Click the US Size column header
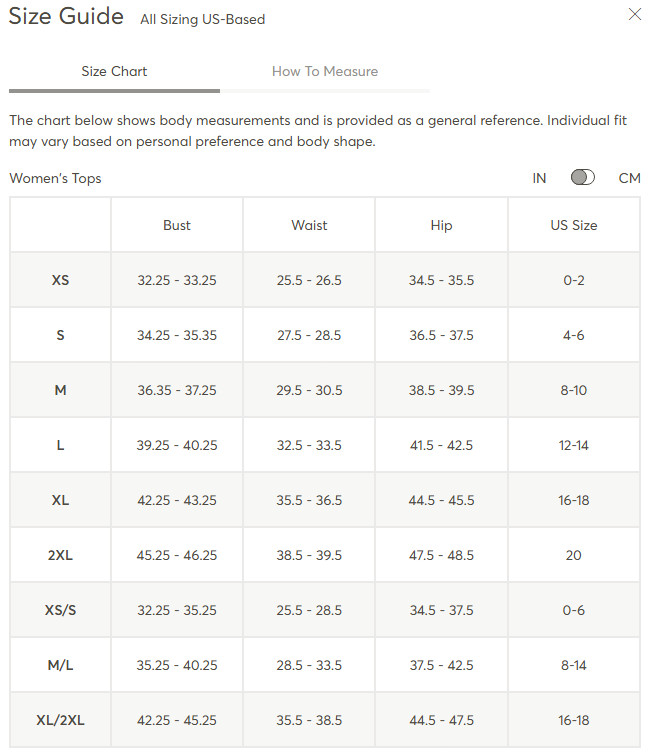The image size is (657, 754). pos(574,225)
